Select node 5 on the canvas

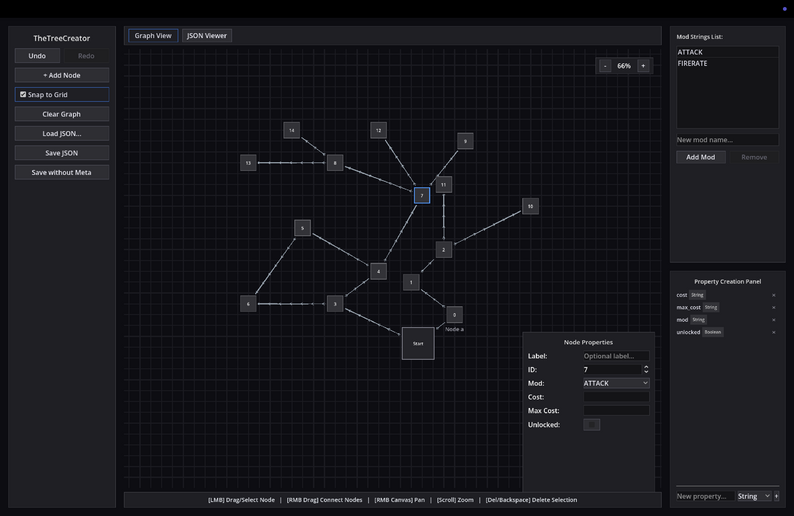click(x=302, y=228)
